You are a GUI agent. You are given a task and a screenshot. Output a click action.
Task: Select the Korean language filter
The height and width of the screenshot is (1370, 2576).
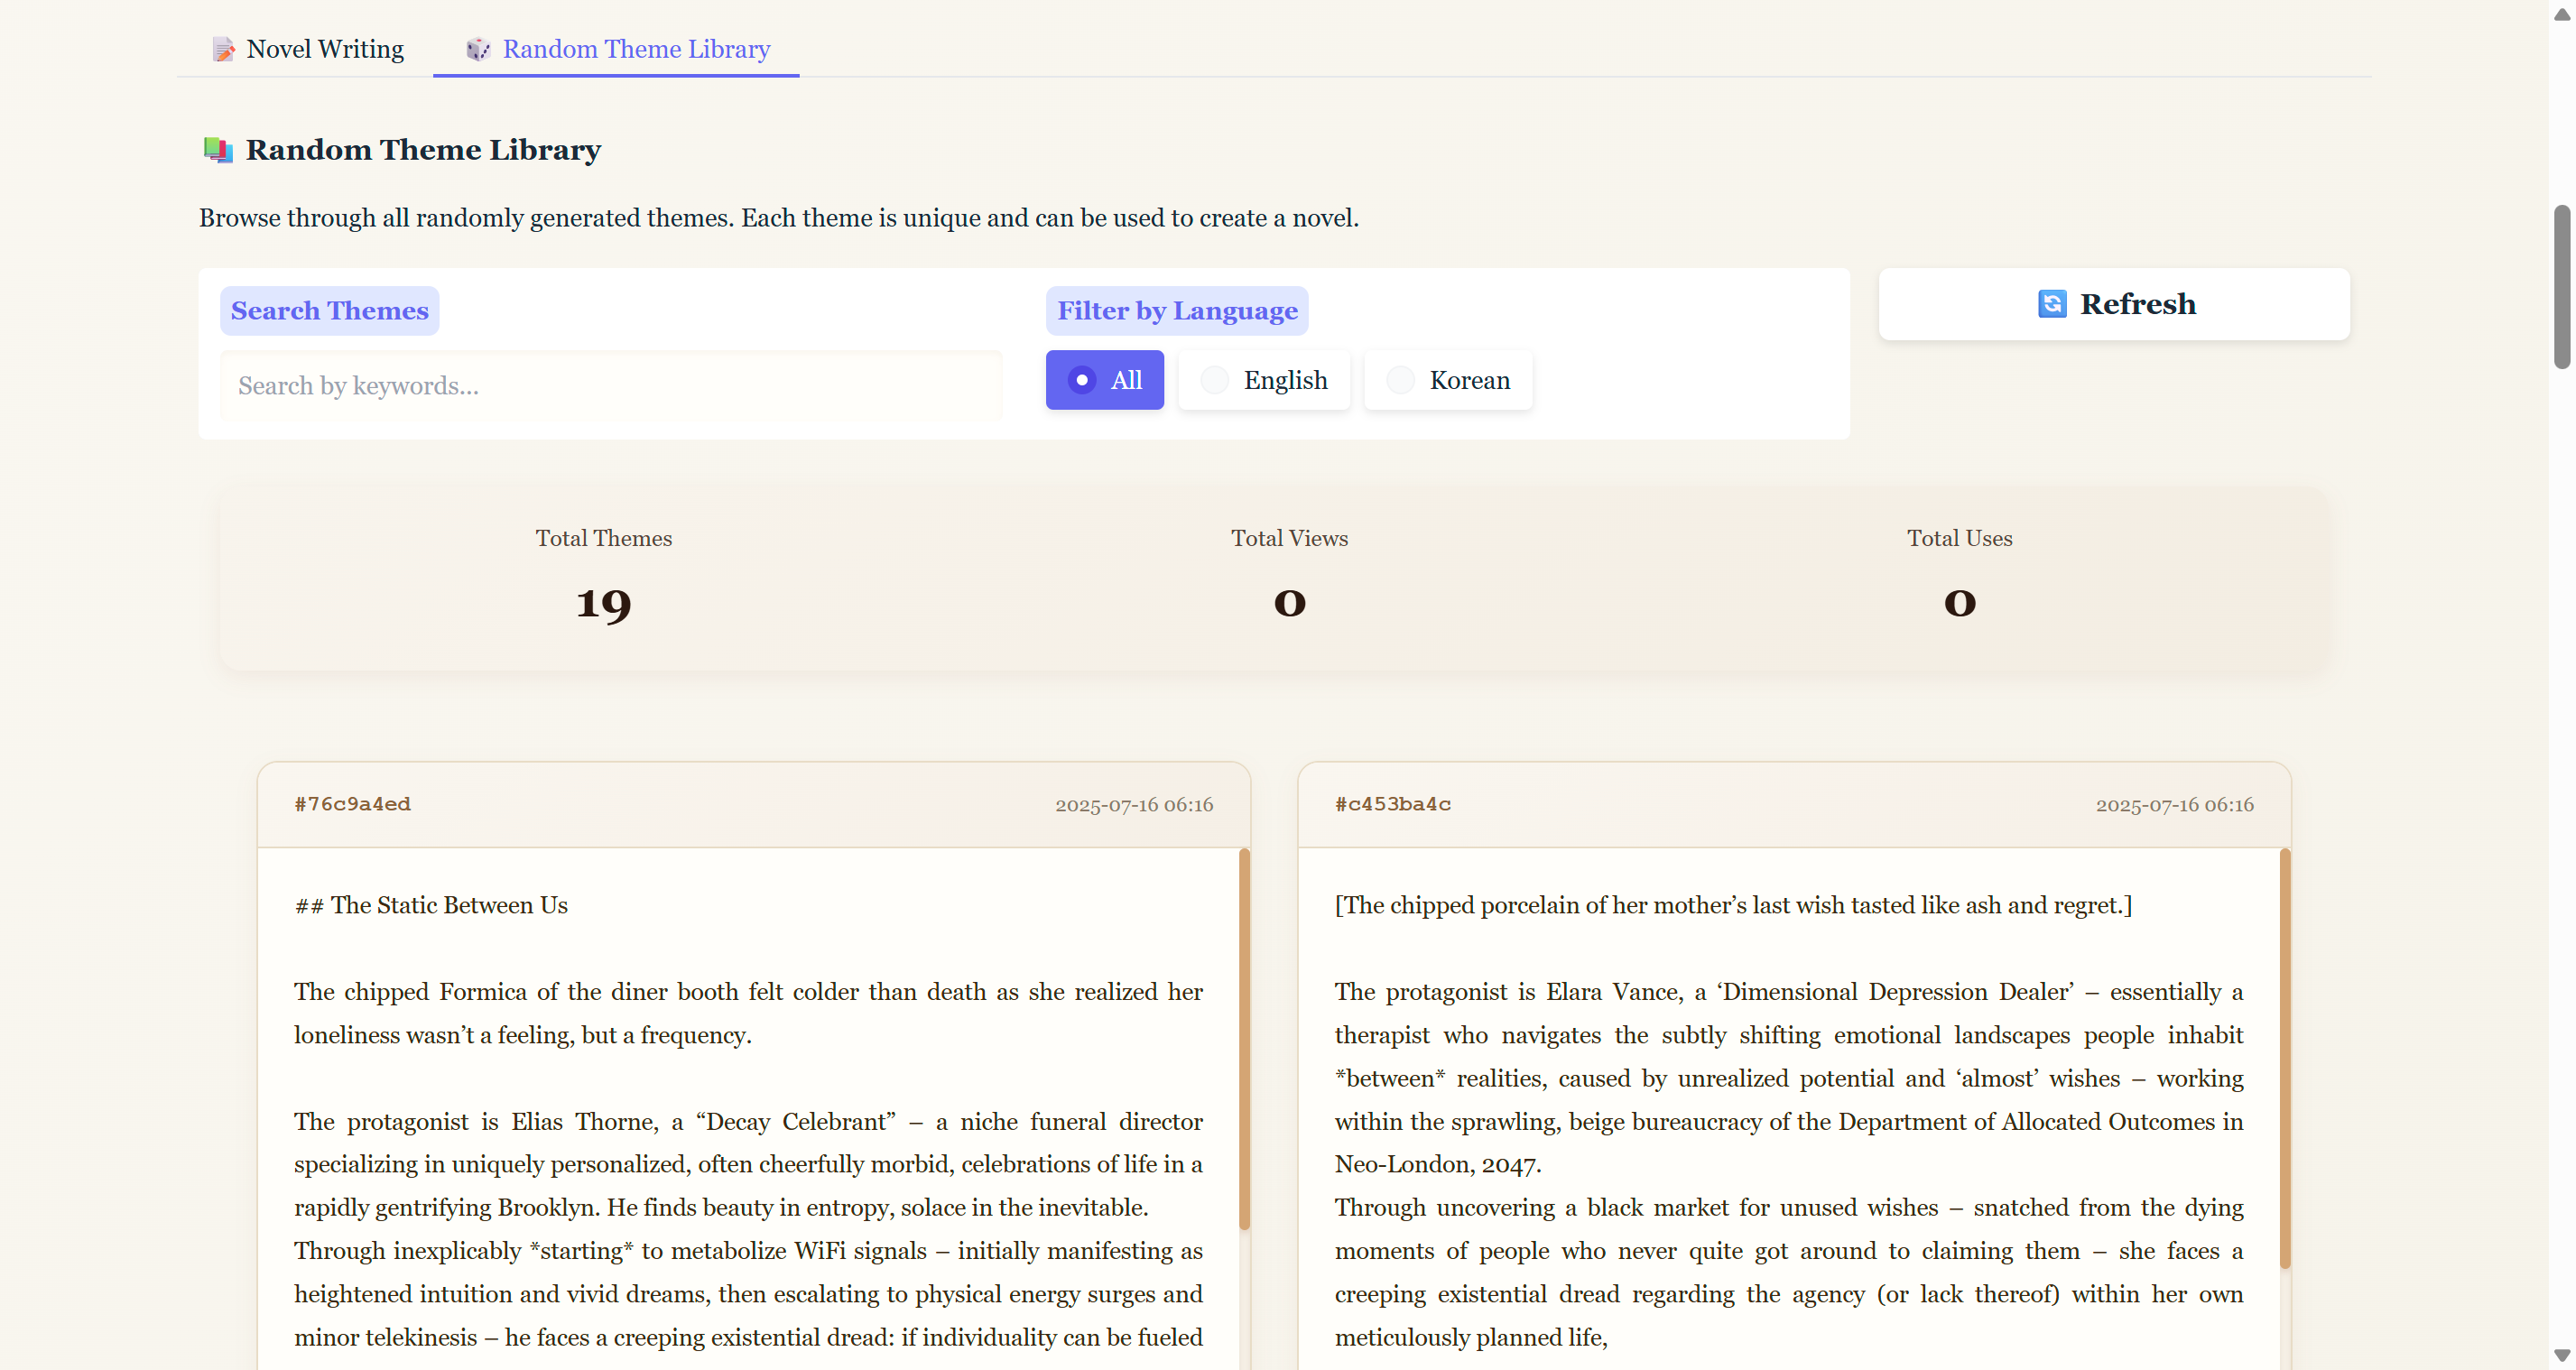1447,380
